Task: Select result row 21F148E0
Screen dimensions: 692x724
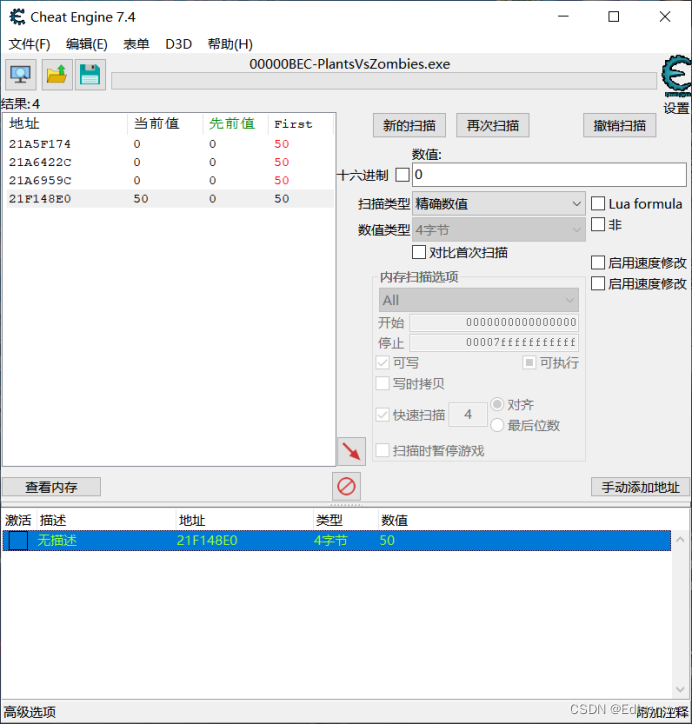Action: coord(170,199)
